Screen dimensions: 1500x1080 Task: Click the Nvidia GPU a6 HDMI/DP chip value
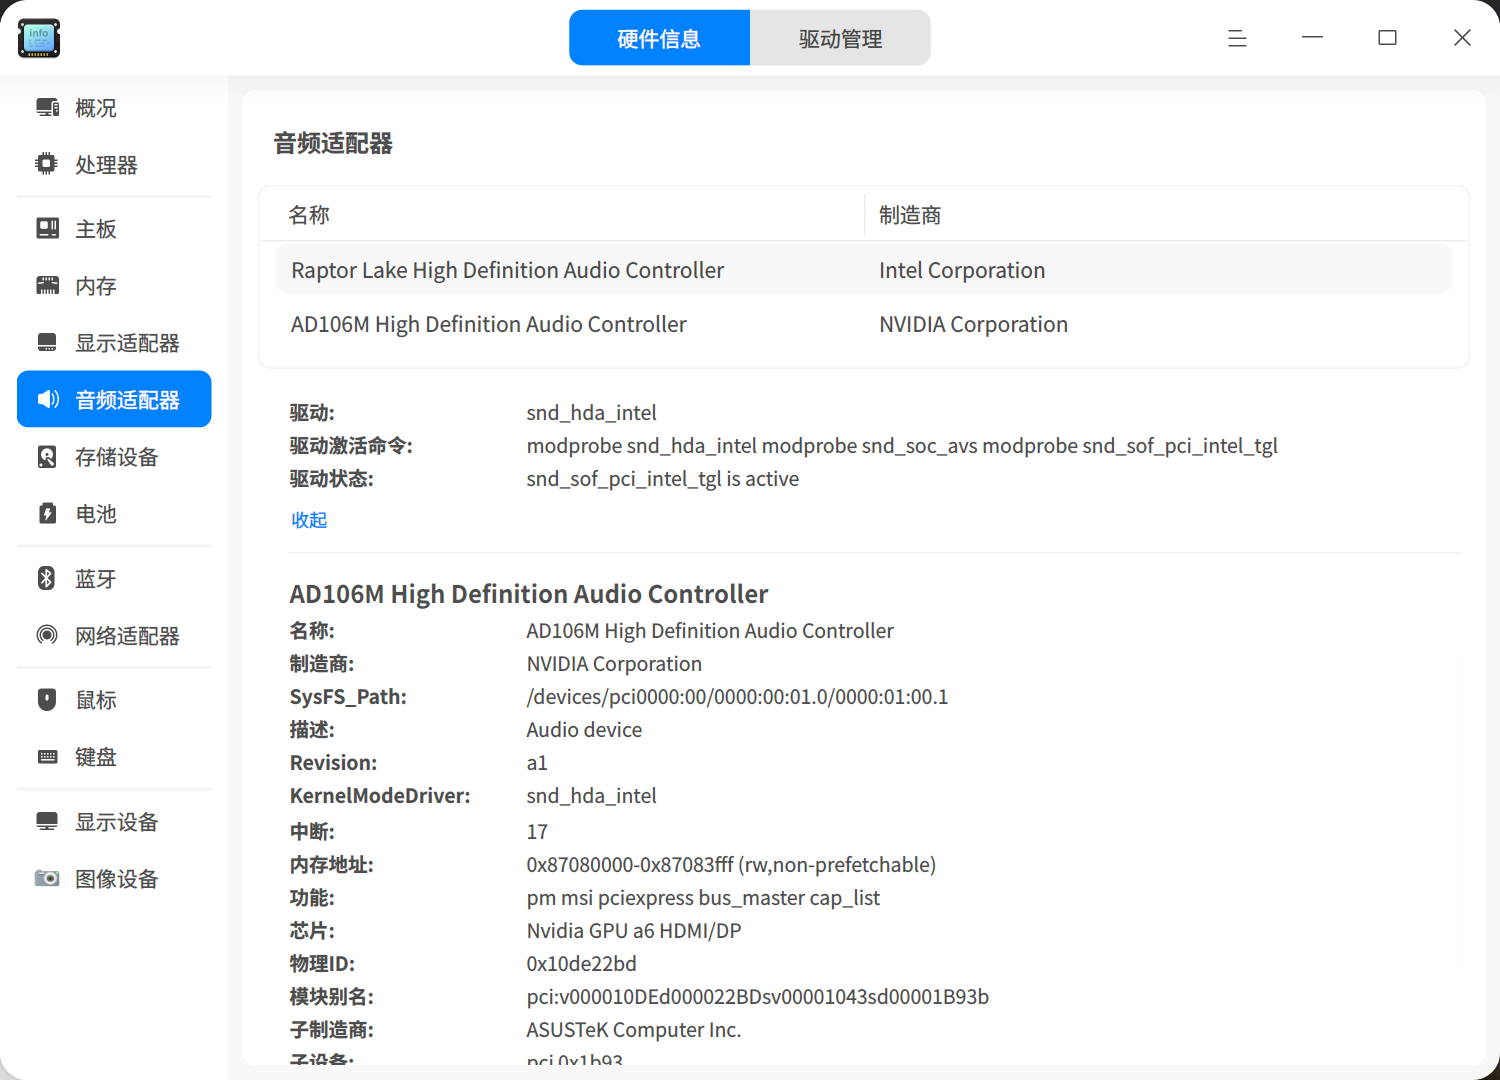(x=634, y=931)
